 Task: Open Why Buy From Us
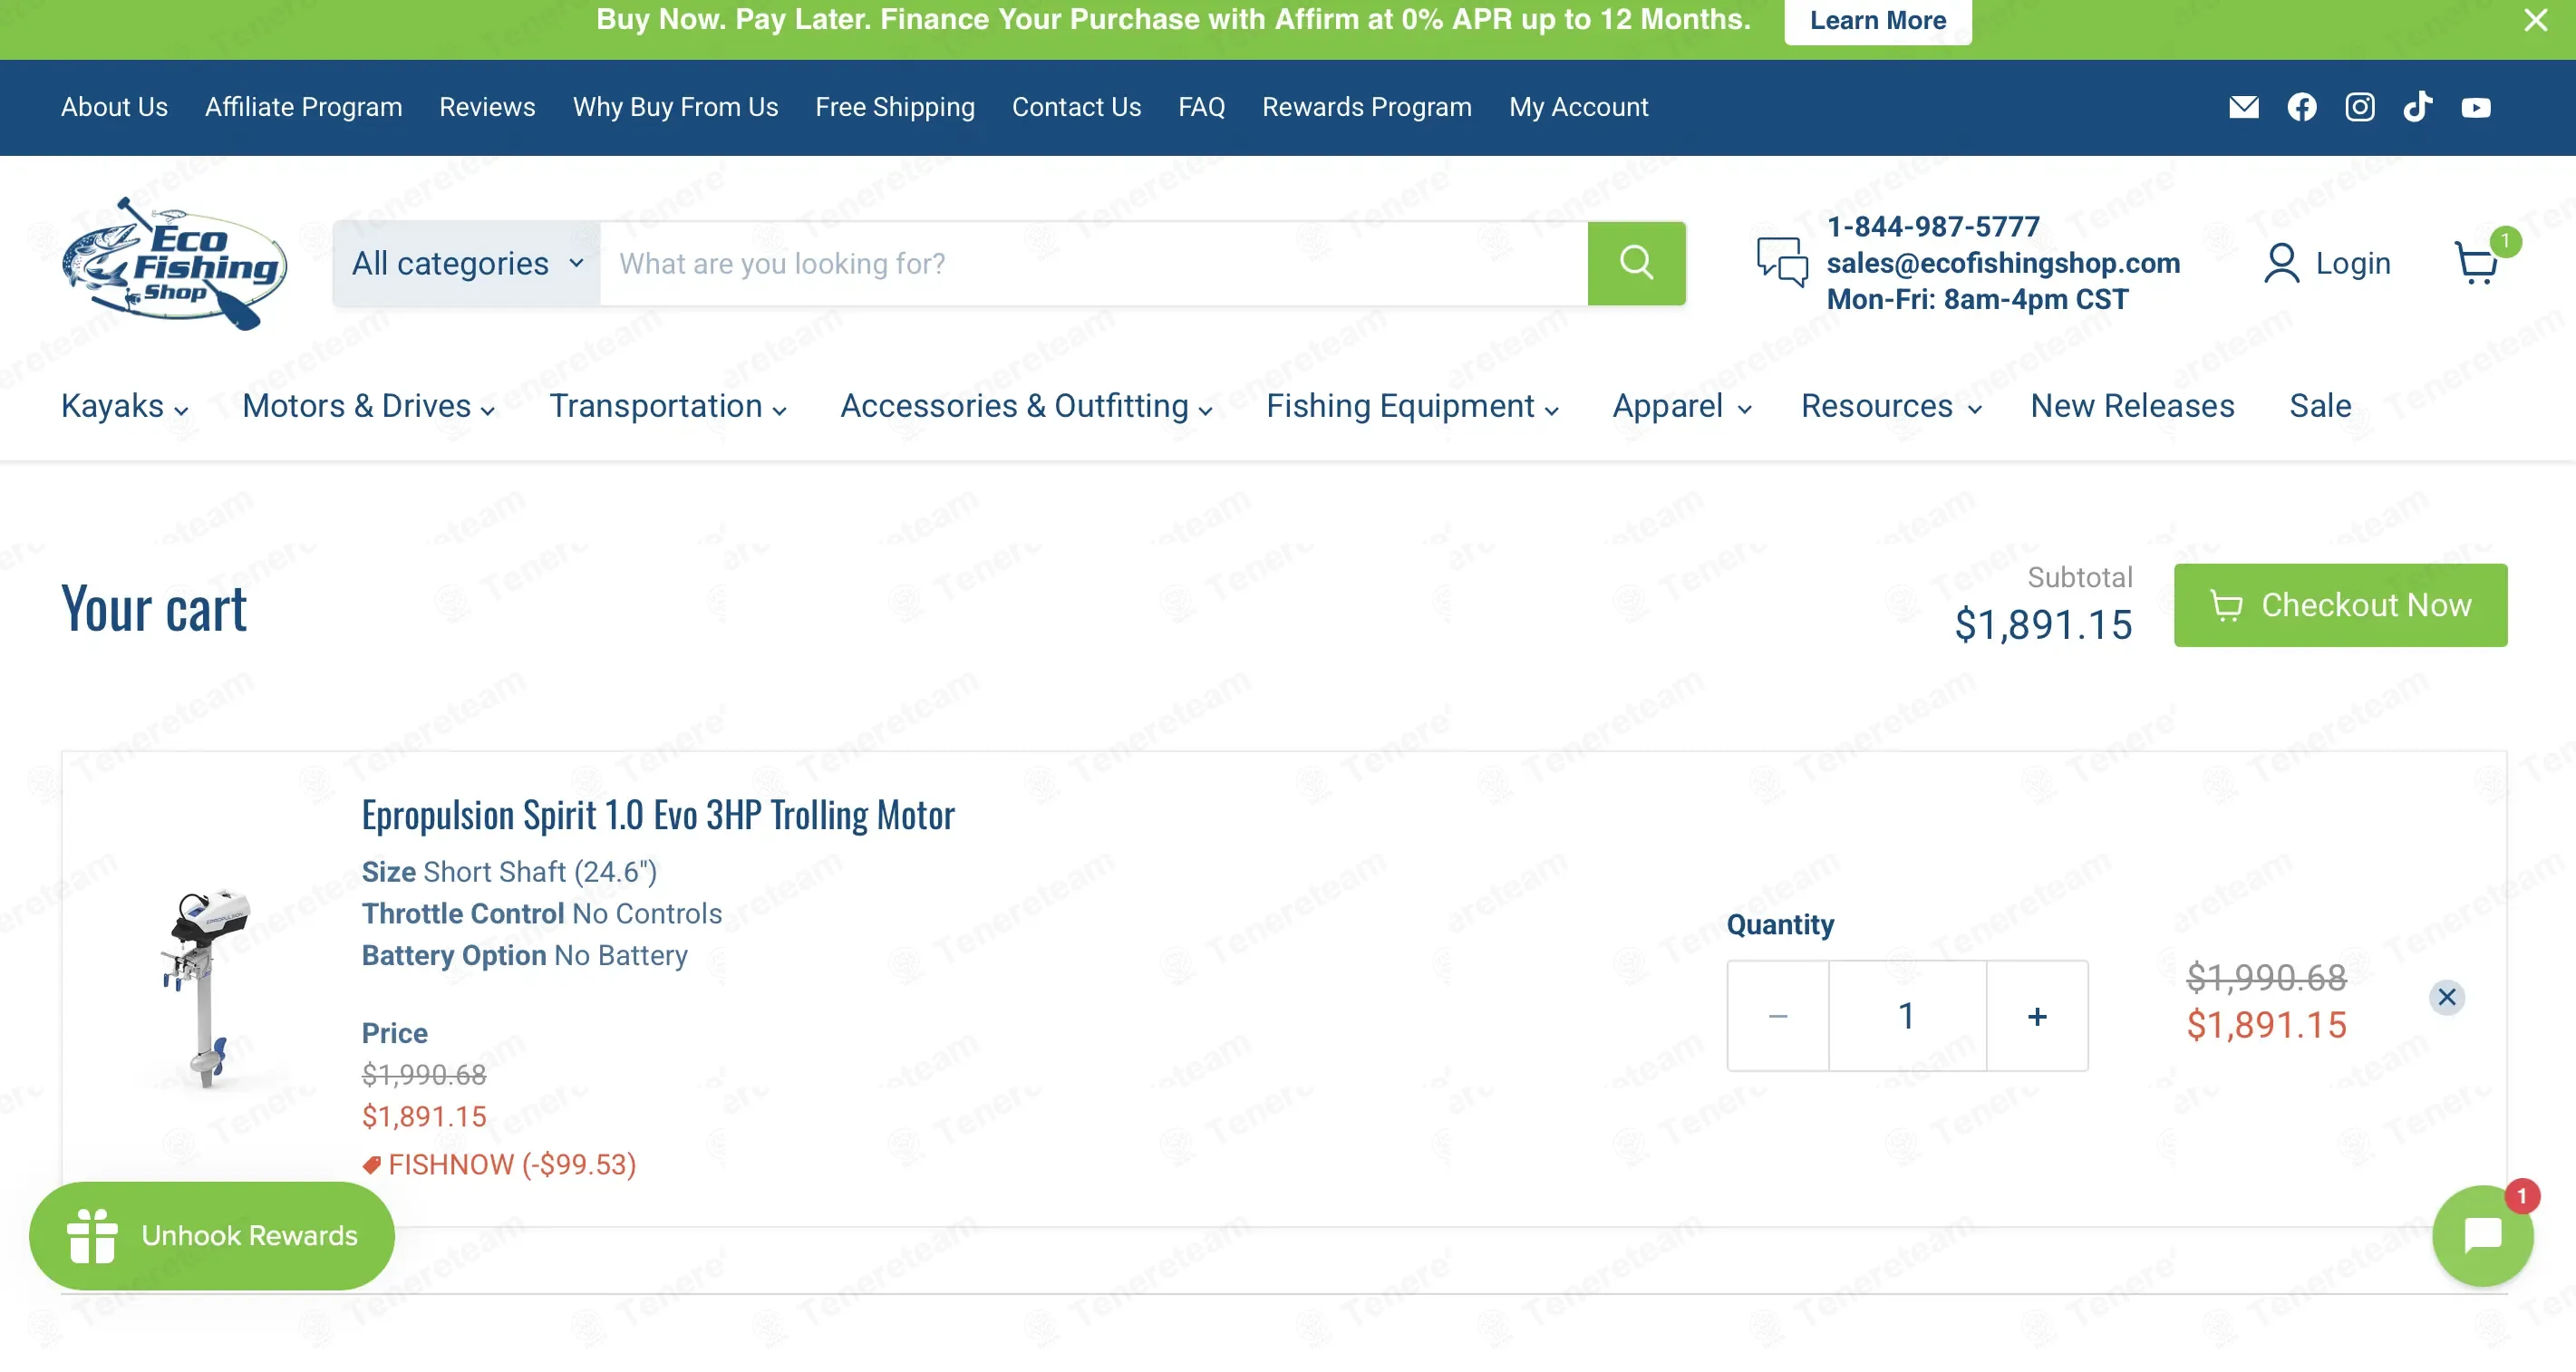pos(675,107)
